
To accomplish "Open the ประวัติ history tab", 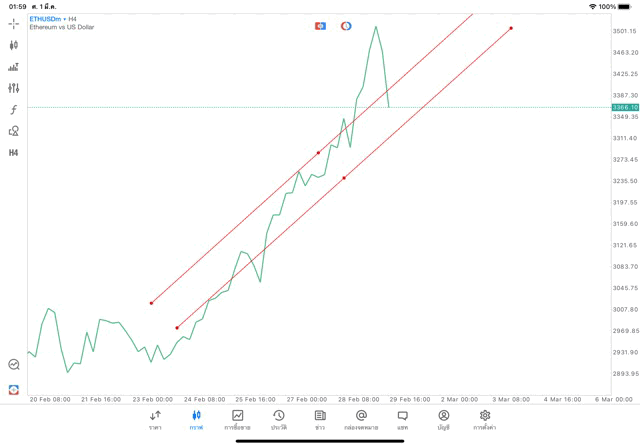I will pos(279,419).
